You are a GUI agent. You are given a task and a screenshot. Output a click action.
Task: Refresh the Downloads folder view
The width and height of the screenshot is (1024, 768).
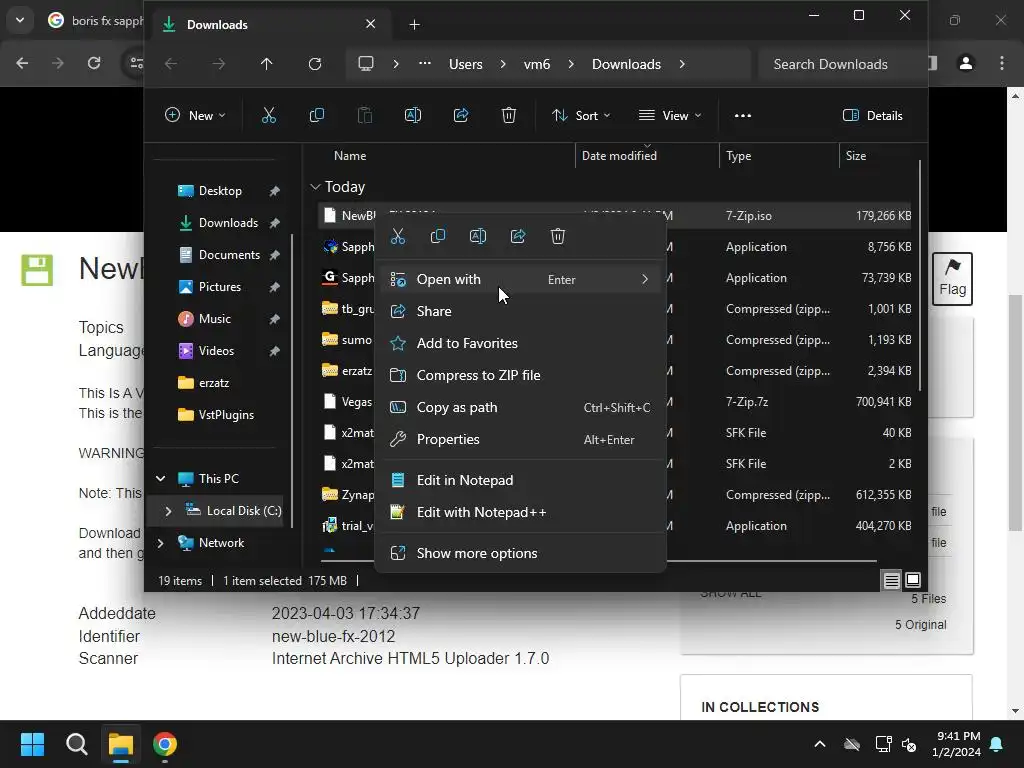315,64
